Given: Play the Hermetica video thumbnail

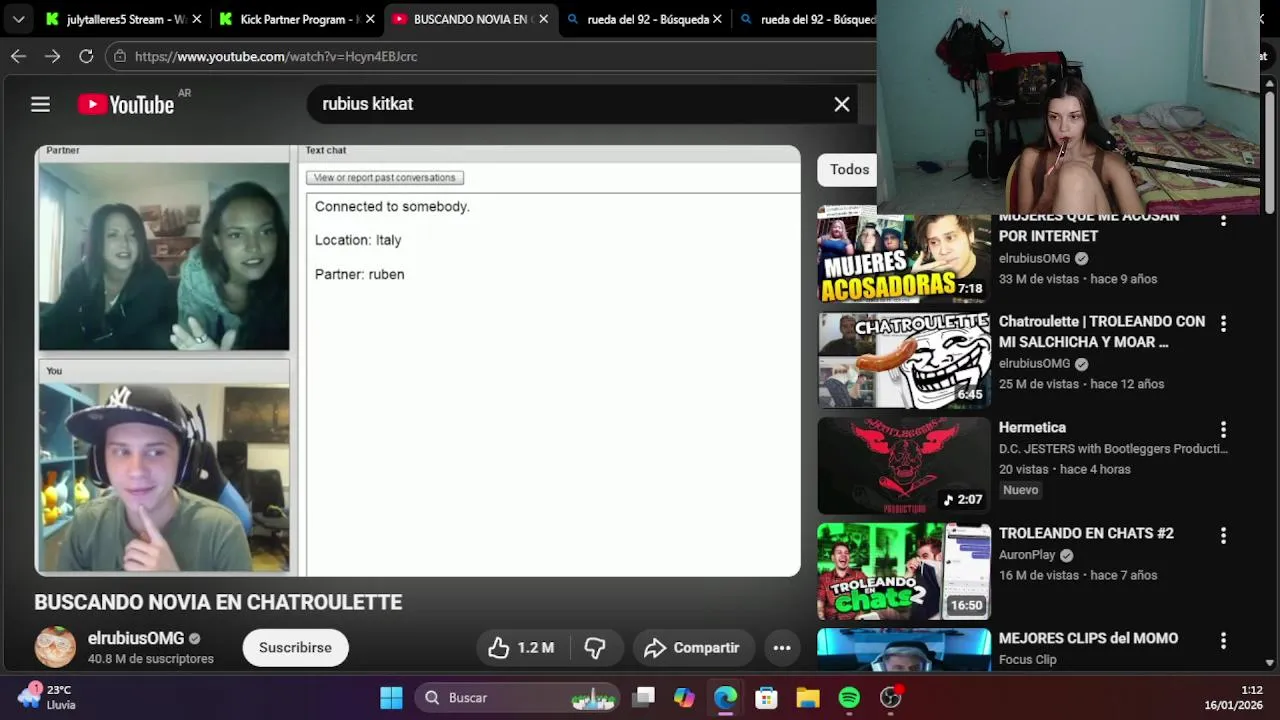Looking at the screenshot, I should tap(904, 466).
